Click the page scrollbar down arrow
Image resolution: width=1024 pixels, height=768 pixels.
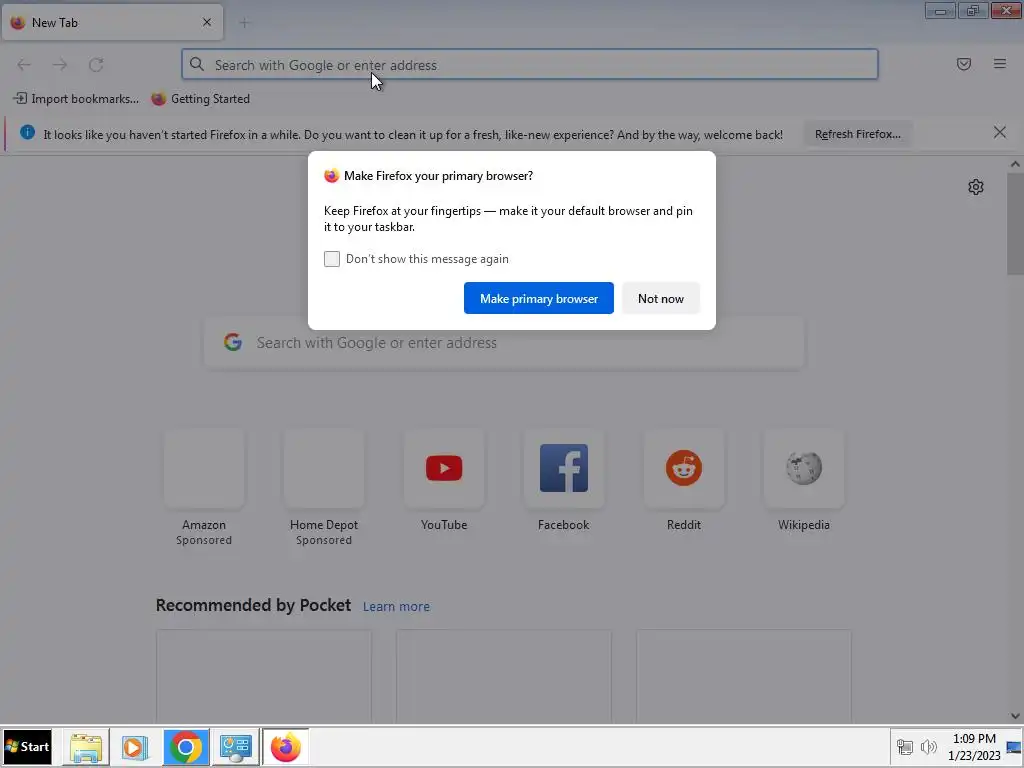tap(1015, 716)
